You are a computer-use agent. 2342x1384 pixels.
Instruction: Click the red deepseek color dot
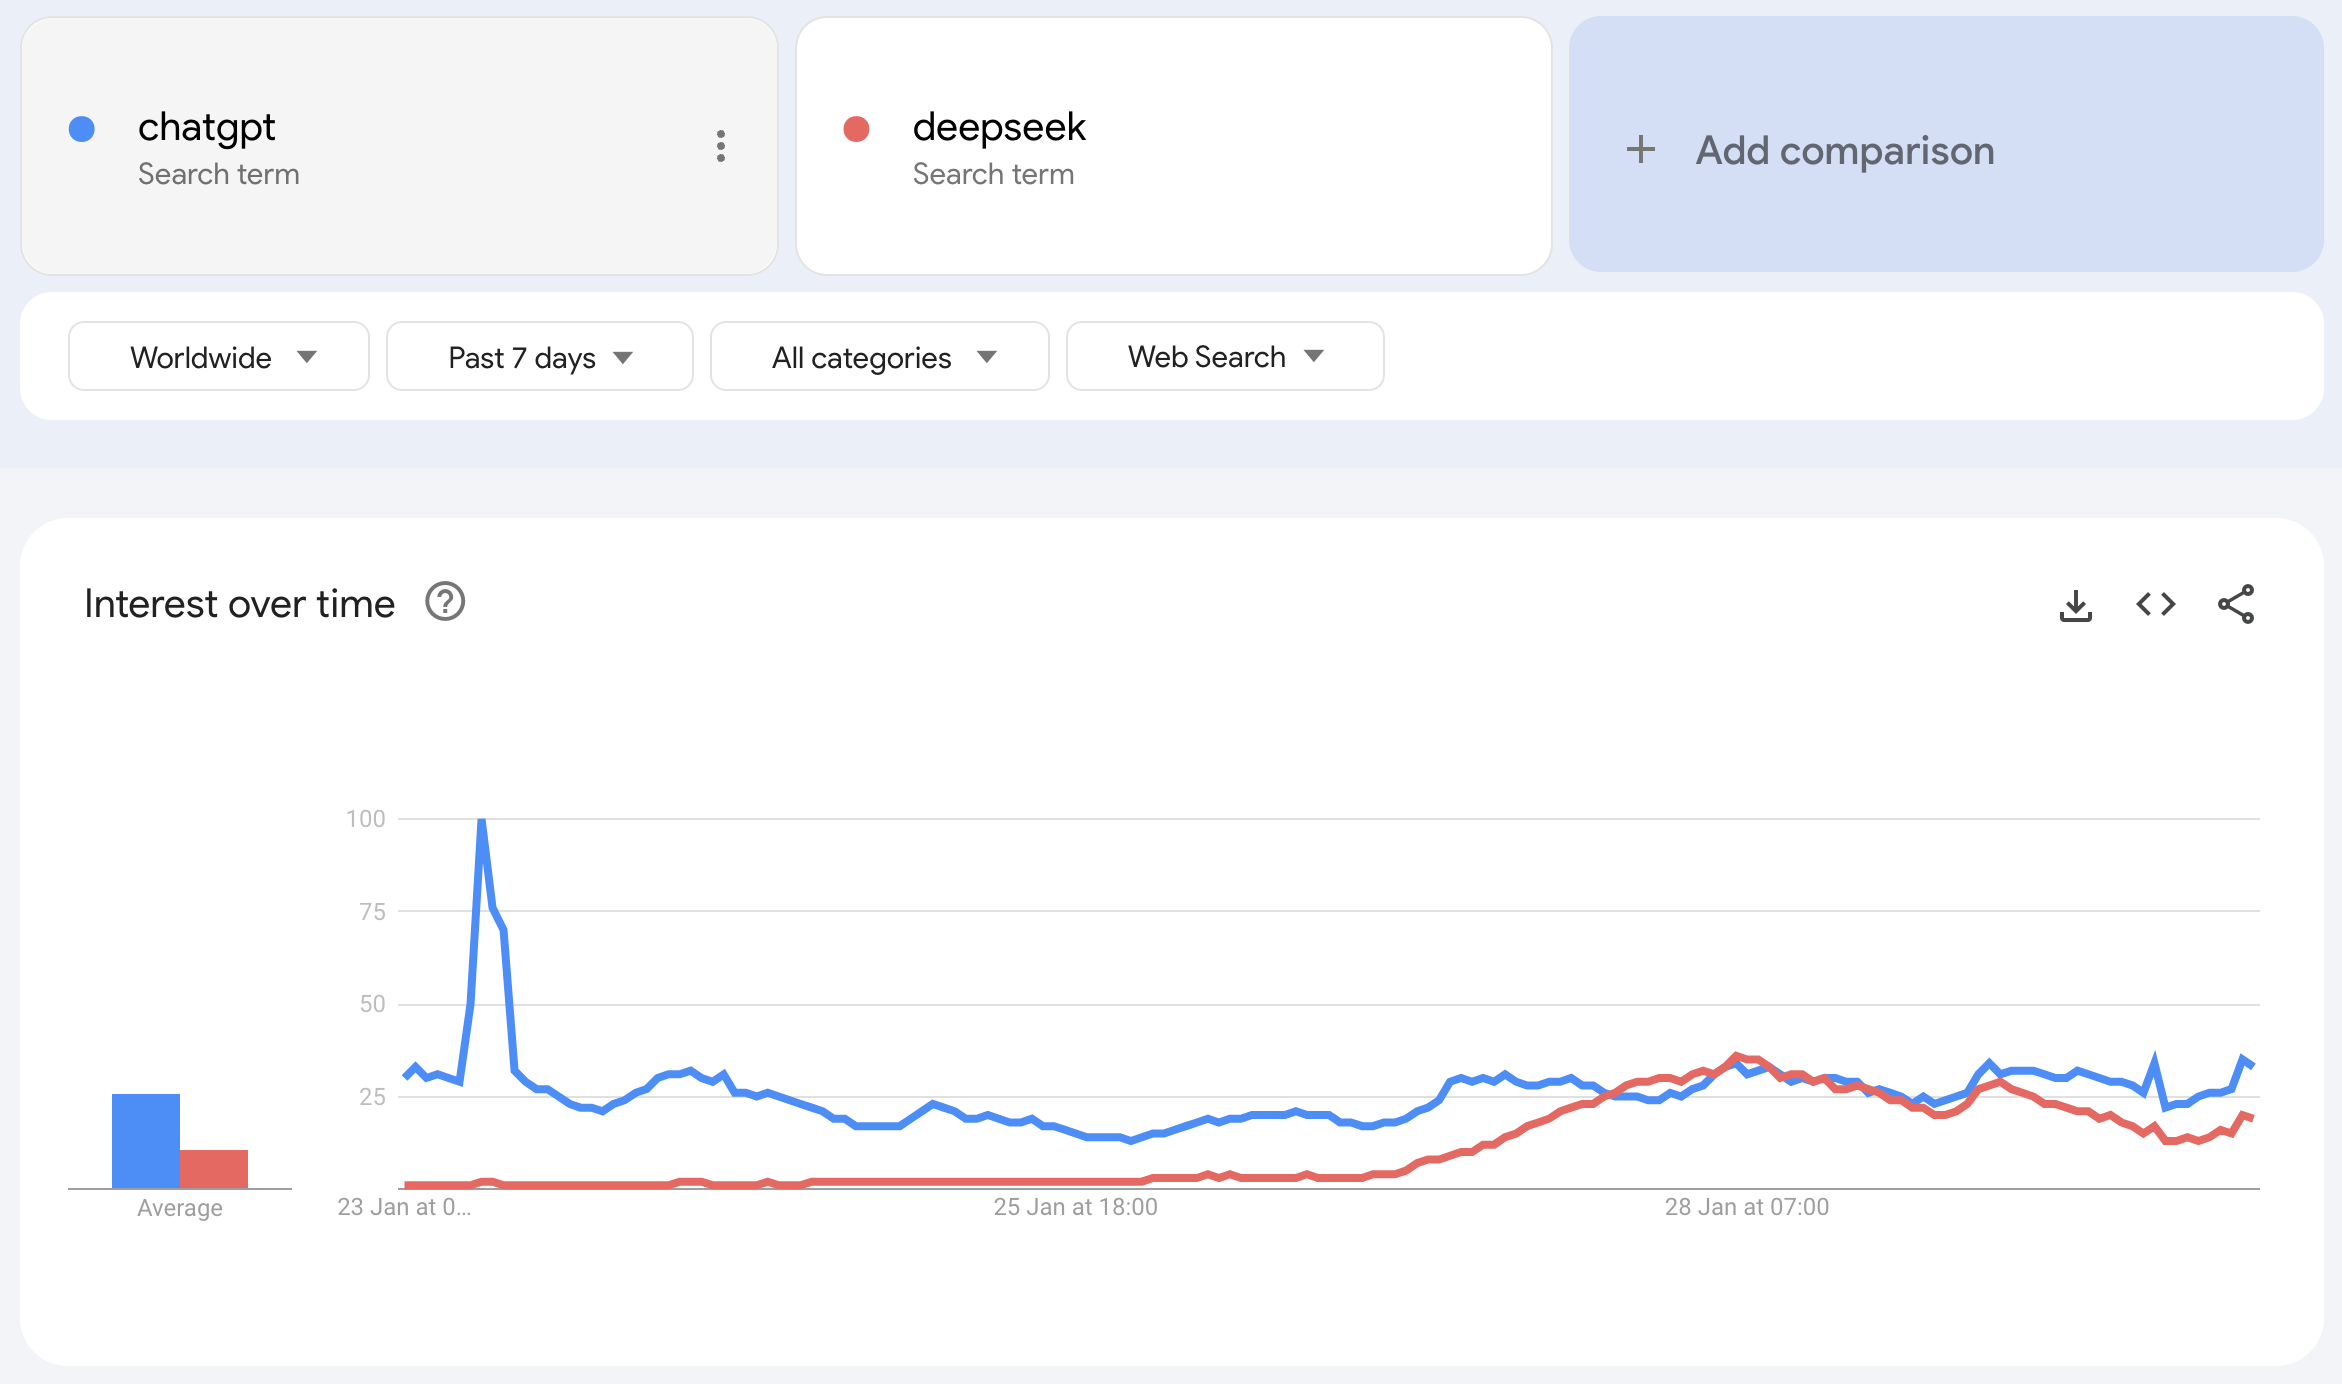(856, 129)
